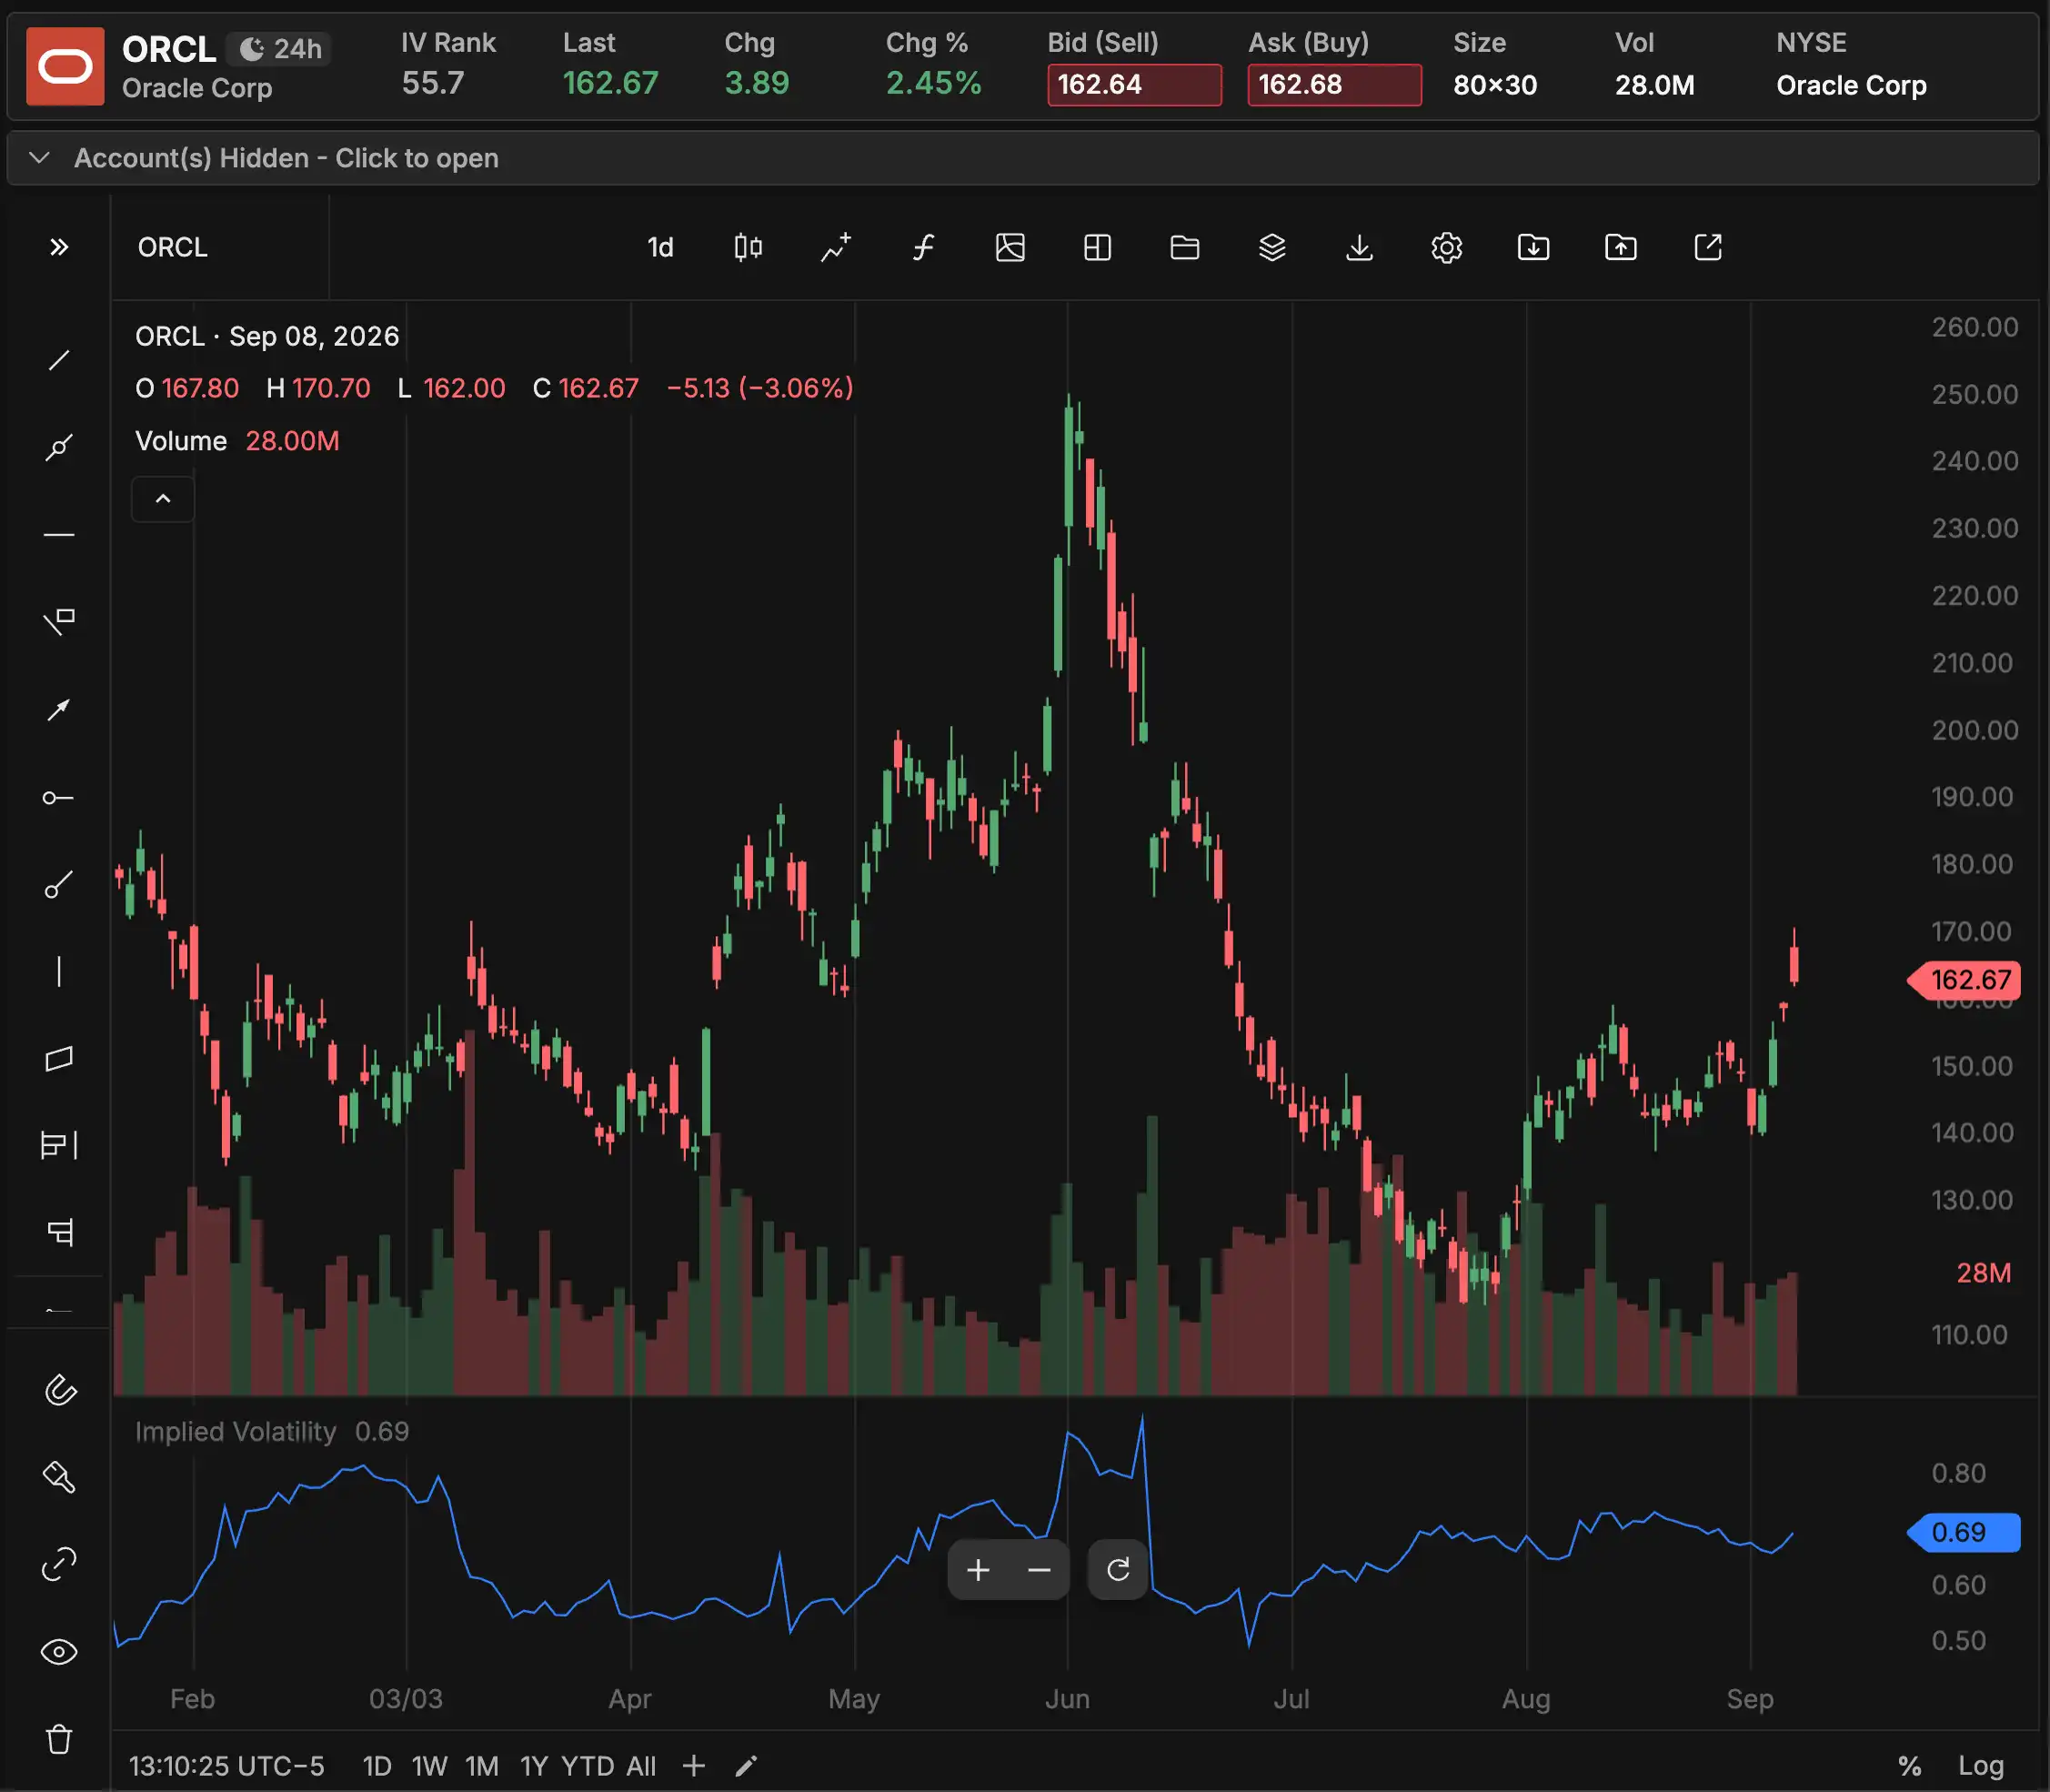Select the YTD time range
The image size is (2050, 1792).
(x=588, y=1766)
